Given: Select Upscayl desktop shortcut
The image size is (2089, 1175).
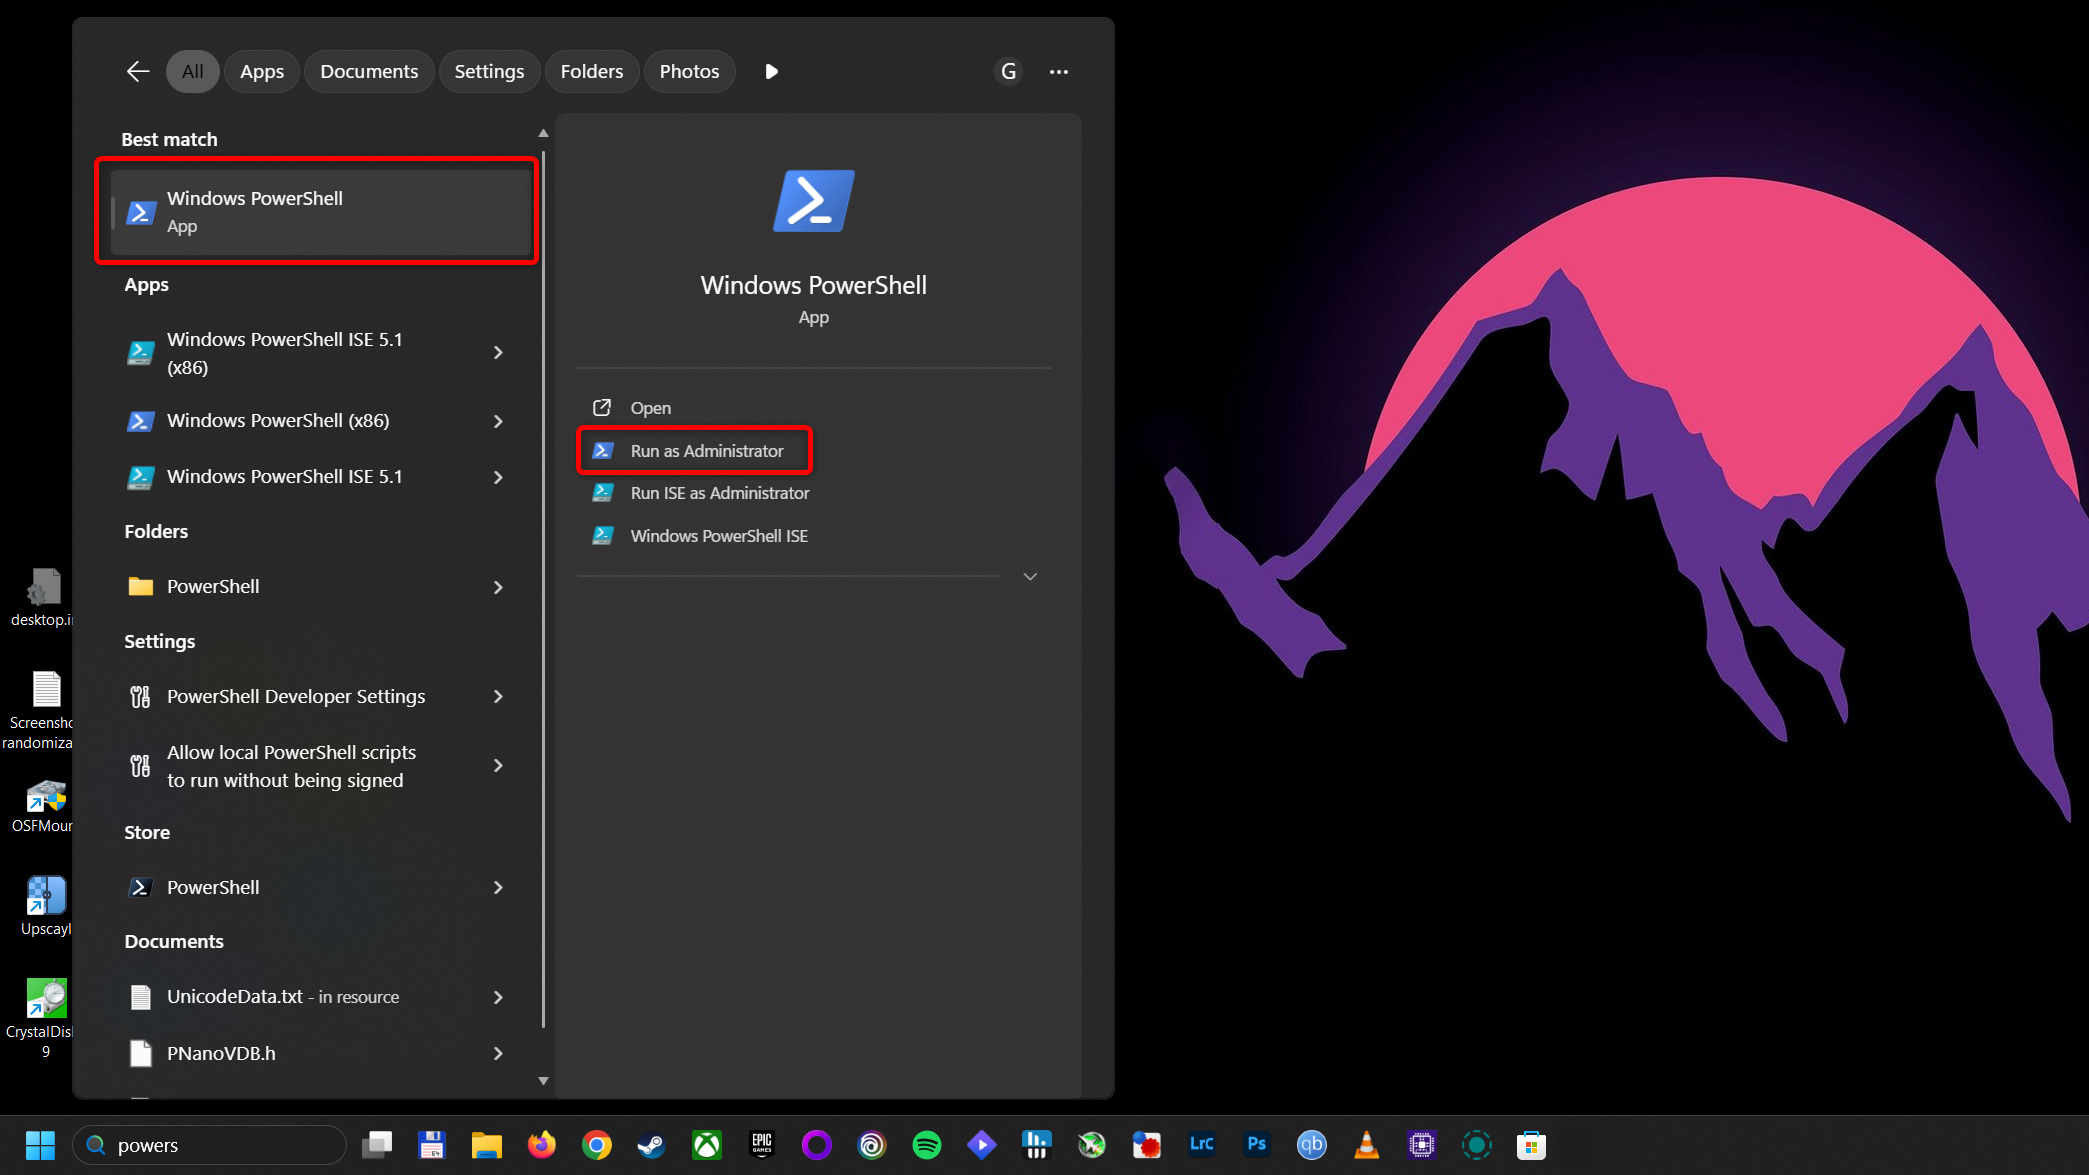Looking at the screenshot, I should (x=45, y=906).
